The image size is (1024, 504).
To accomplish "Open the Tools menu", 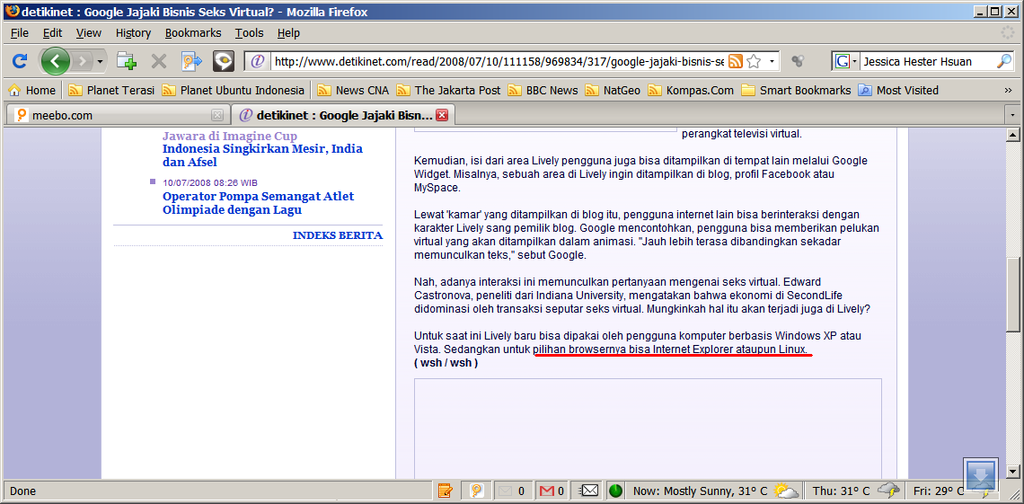I will point(249,33).
